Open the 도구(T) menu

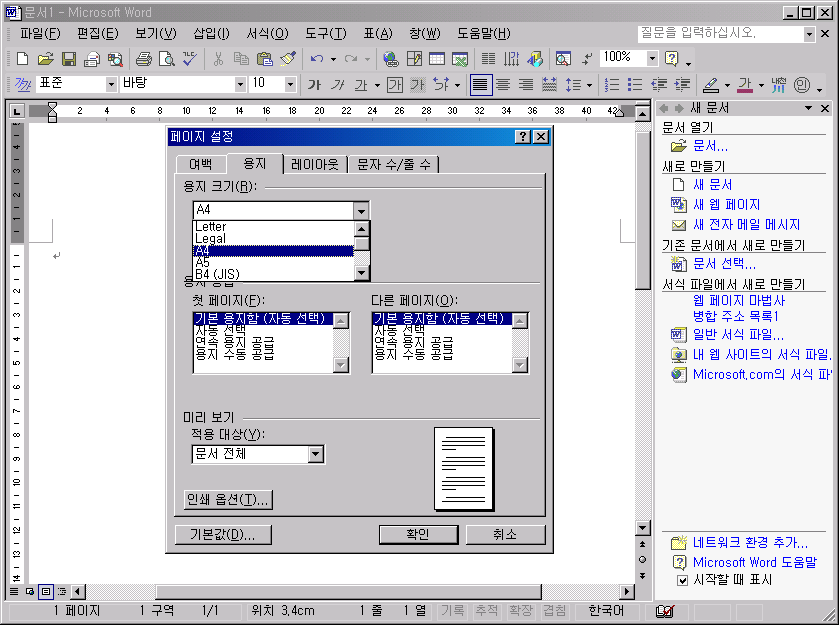tap(325, 34)
